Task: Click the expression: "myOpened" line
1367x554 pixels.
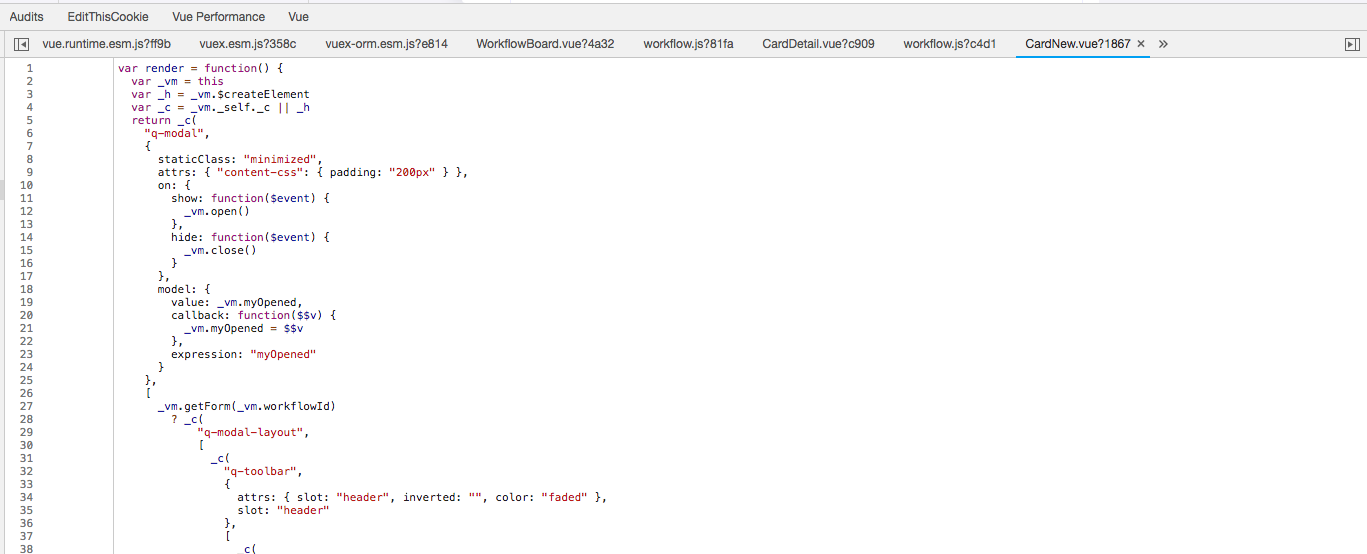Action: pyautogui.click(x=243, y=354)
